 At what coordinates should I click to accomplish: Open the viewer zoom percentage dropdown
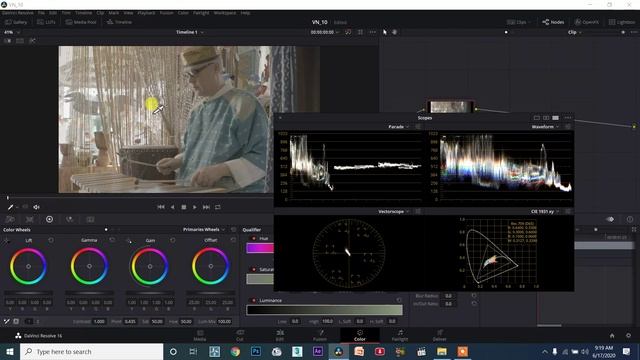11,32
